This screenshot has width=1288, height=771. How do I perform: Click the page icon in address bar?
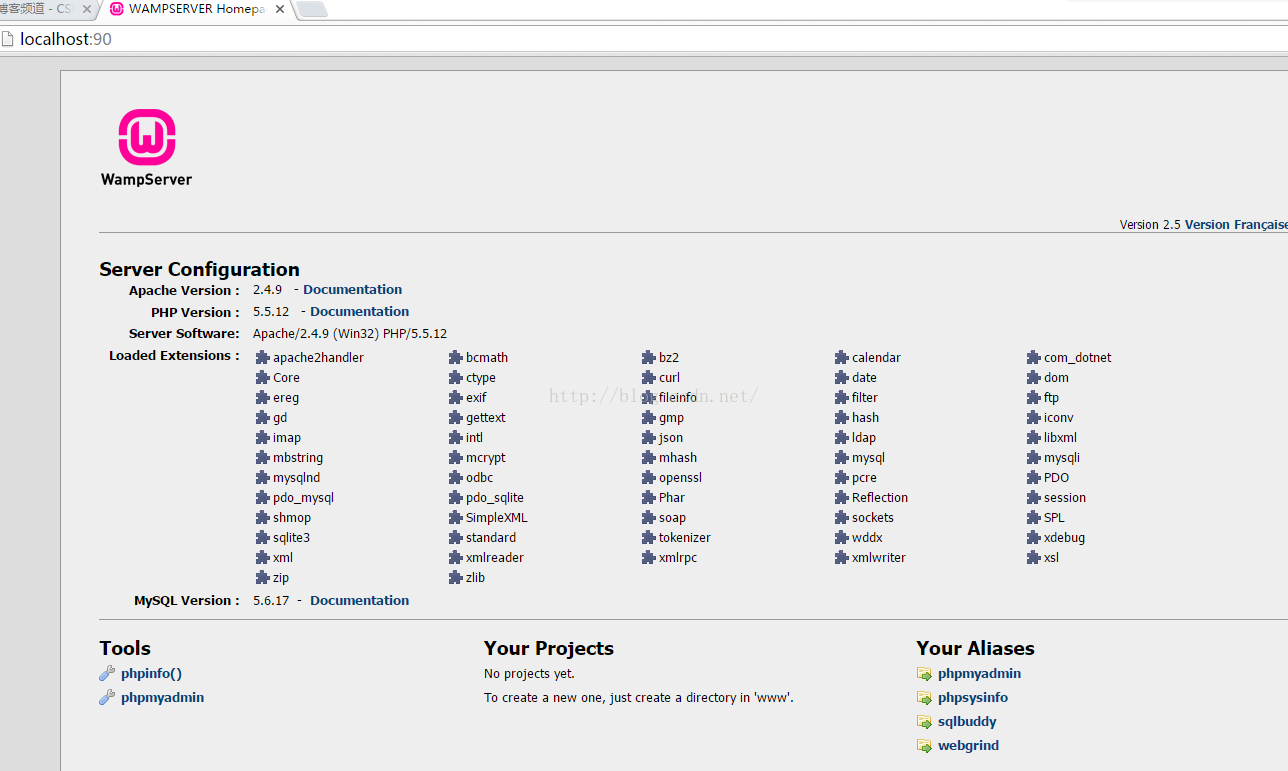pos(7,39)
